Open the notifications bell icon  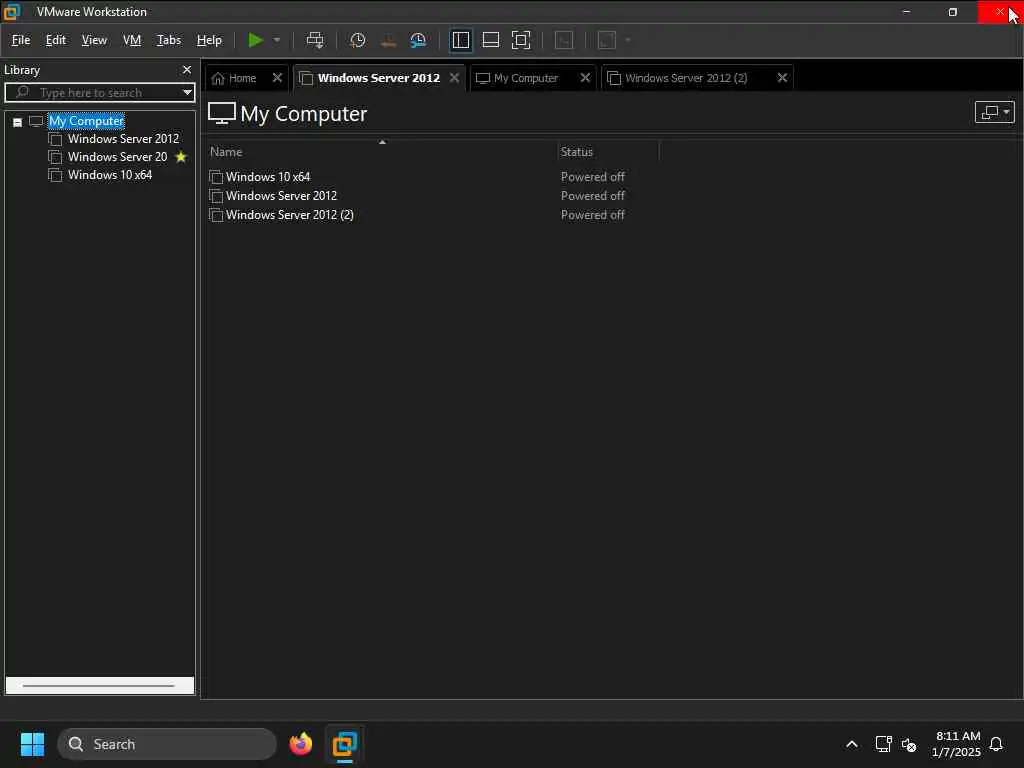click(x=996, y=744)
